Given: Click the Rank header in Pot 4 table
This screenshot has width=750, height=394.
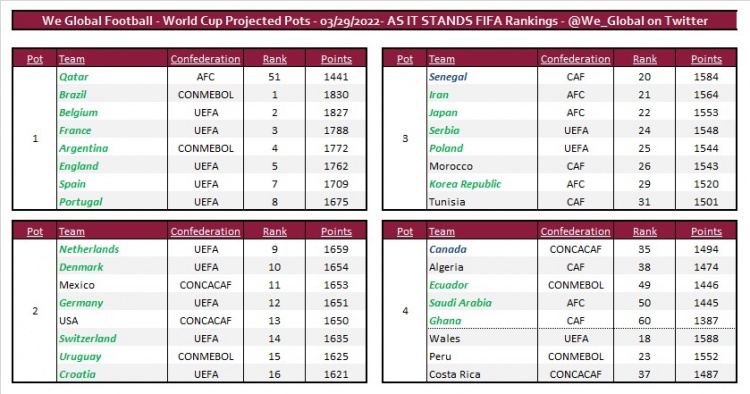Looking at the screenshot, I should click(x=644, y=231).
